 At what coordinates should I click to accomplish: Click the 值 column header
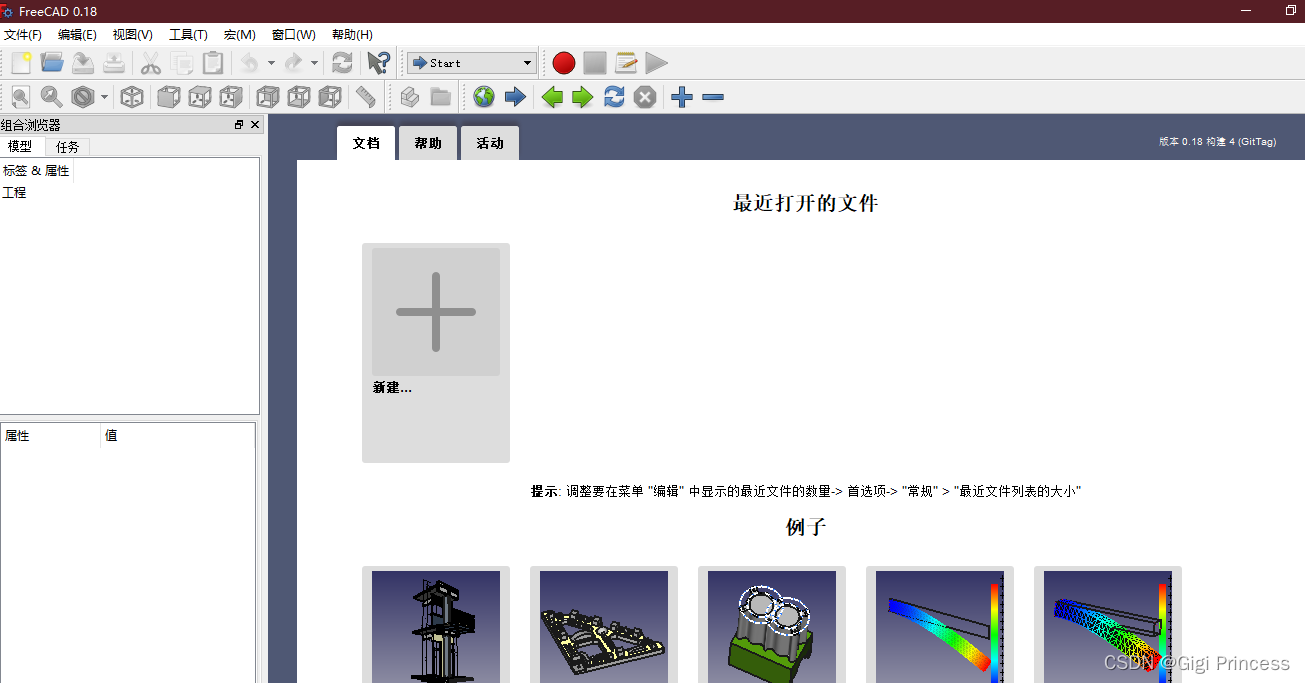pos(178,436)
